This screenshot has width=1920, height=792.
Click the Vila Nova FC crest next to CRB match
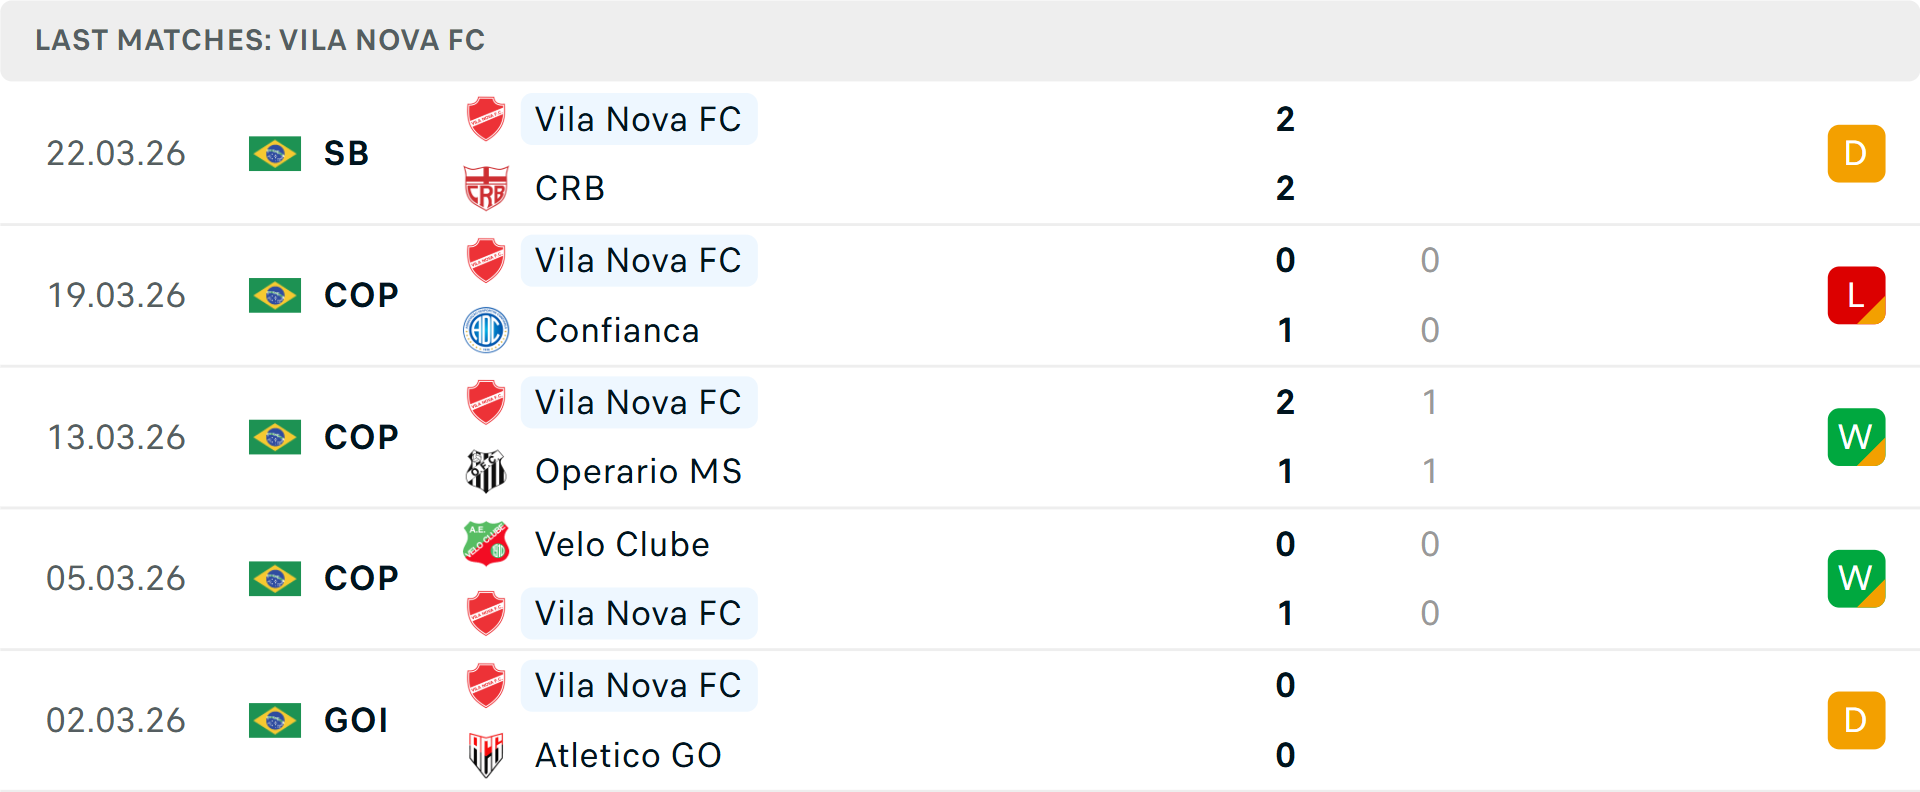pos(487,119)
